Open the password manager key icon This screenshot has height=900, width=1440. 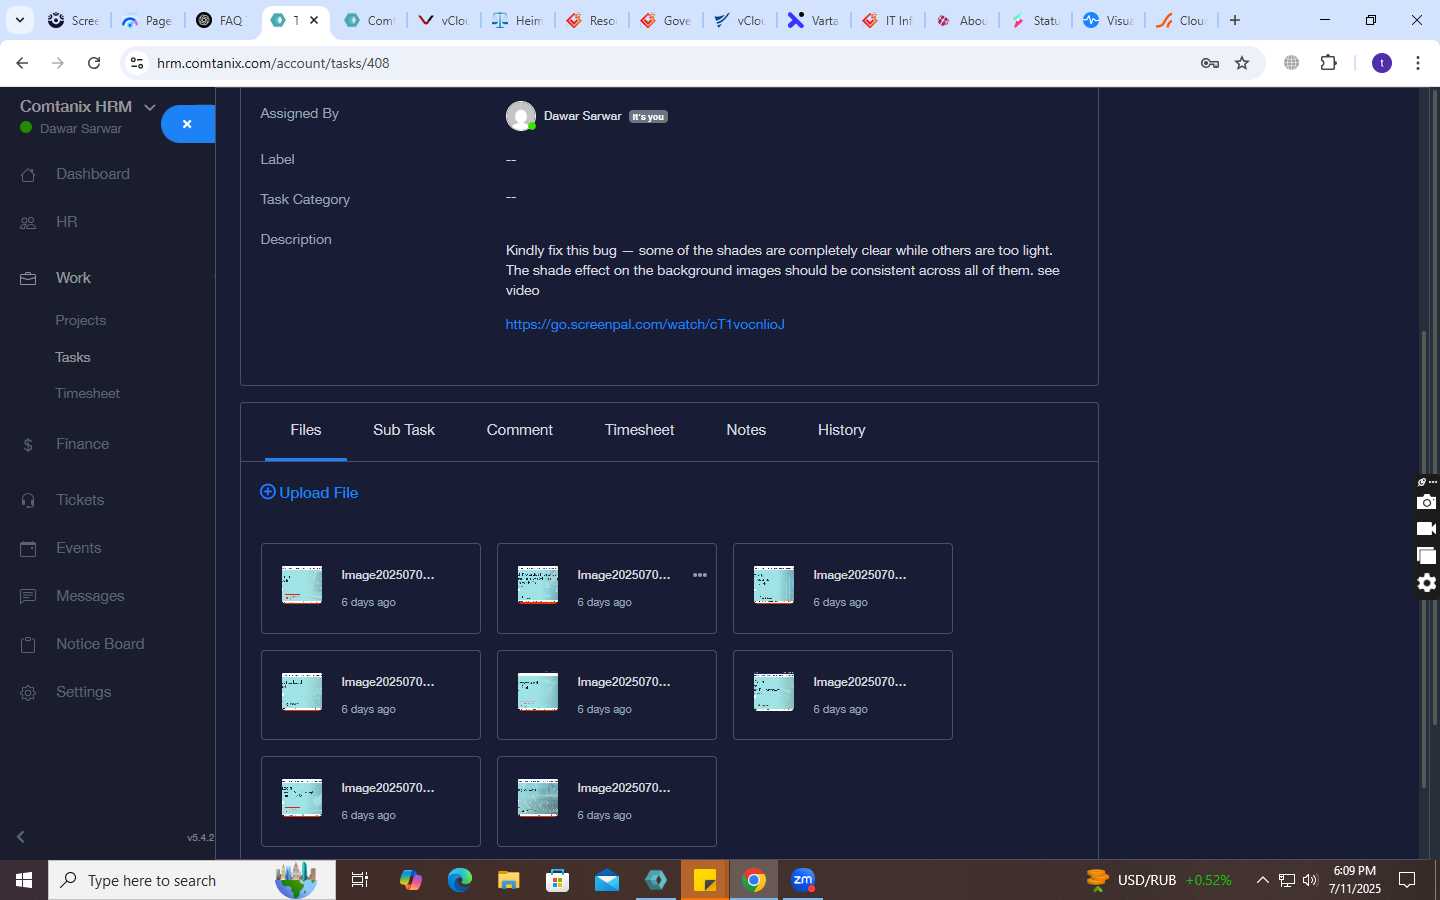pos(1210,63)
